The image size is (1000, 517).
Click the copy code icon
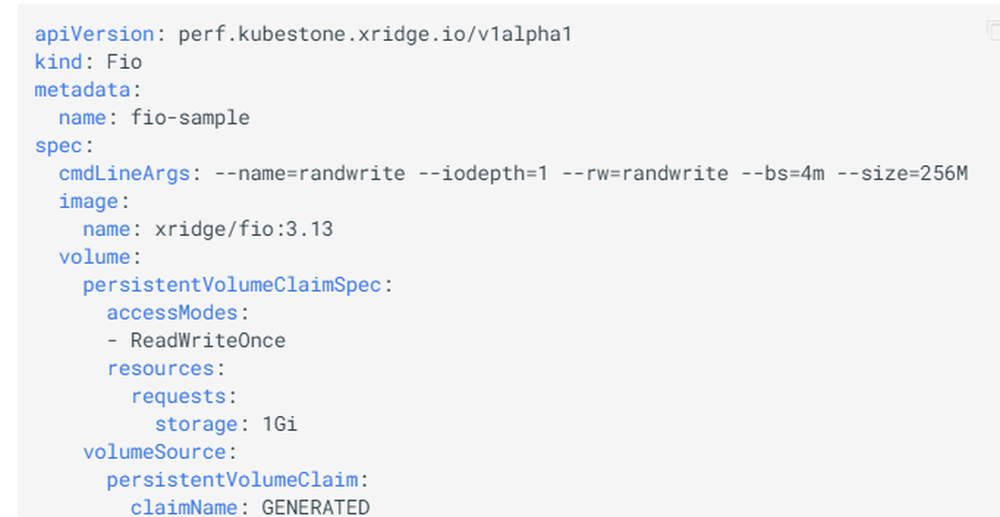pos(991,31)
